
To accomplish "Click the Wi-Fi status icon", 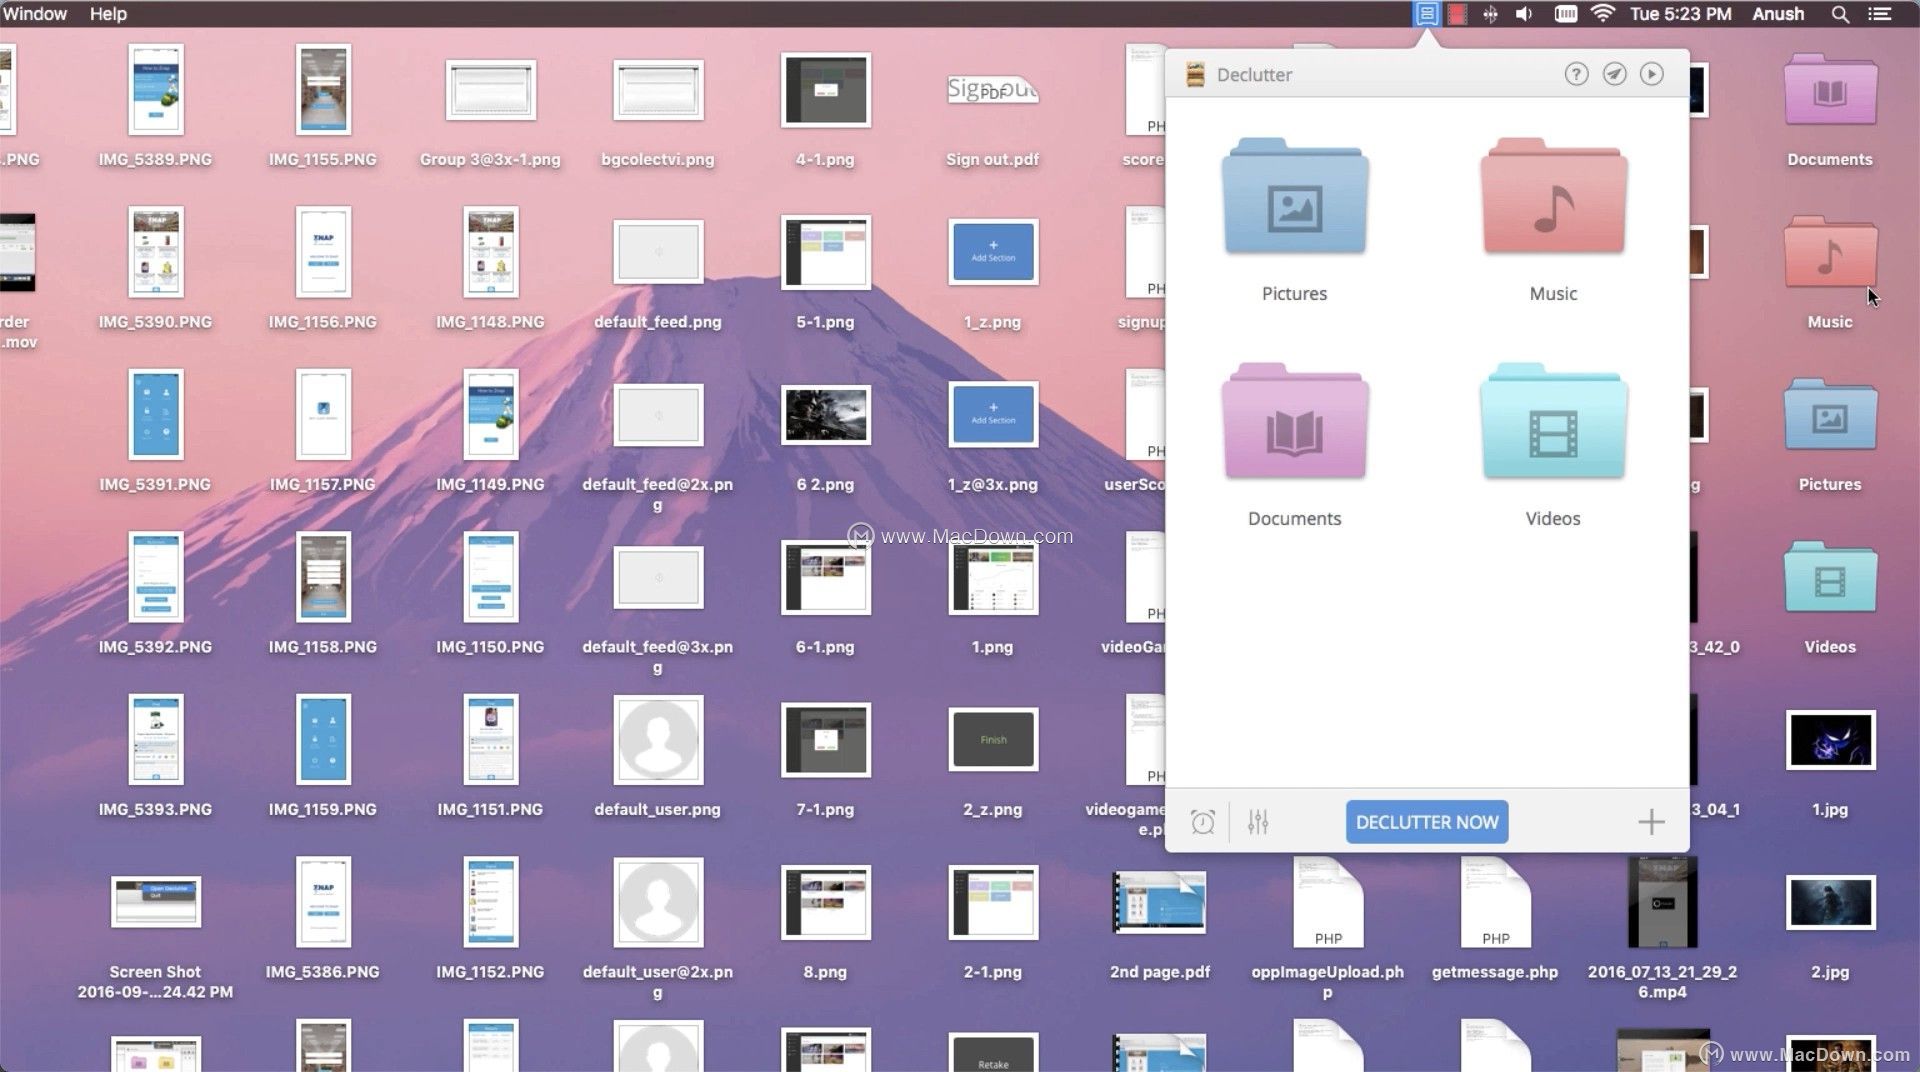I will point(1603,14).
